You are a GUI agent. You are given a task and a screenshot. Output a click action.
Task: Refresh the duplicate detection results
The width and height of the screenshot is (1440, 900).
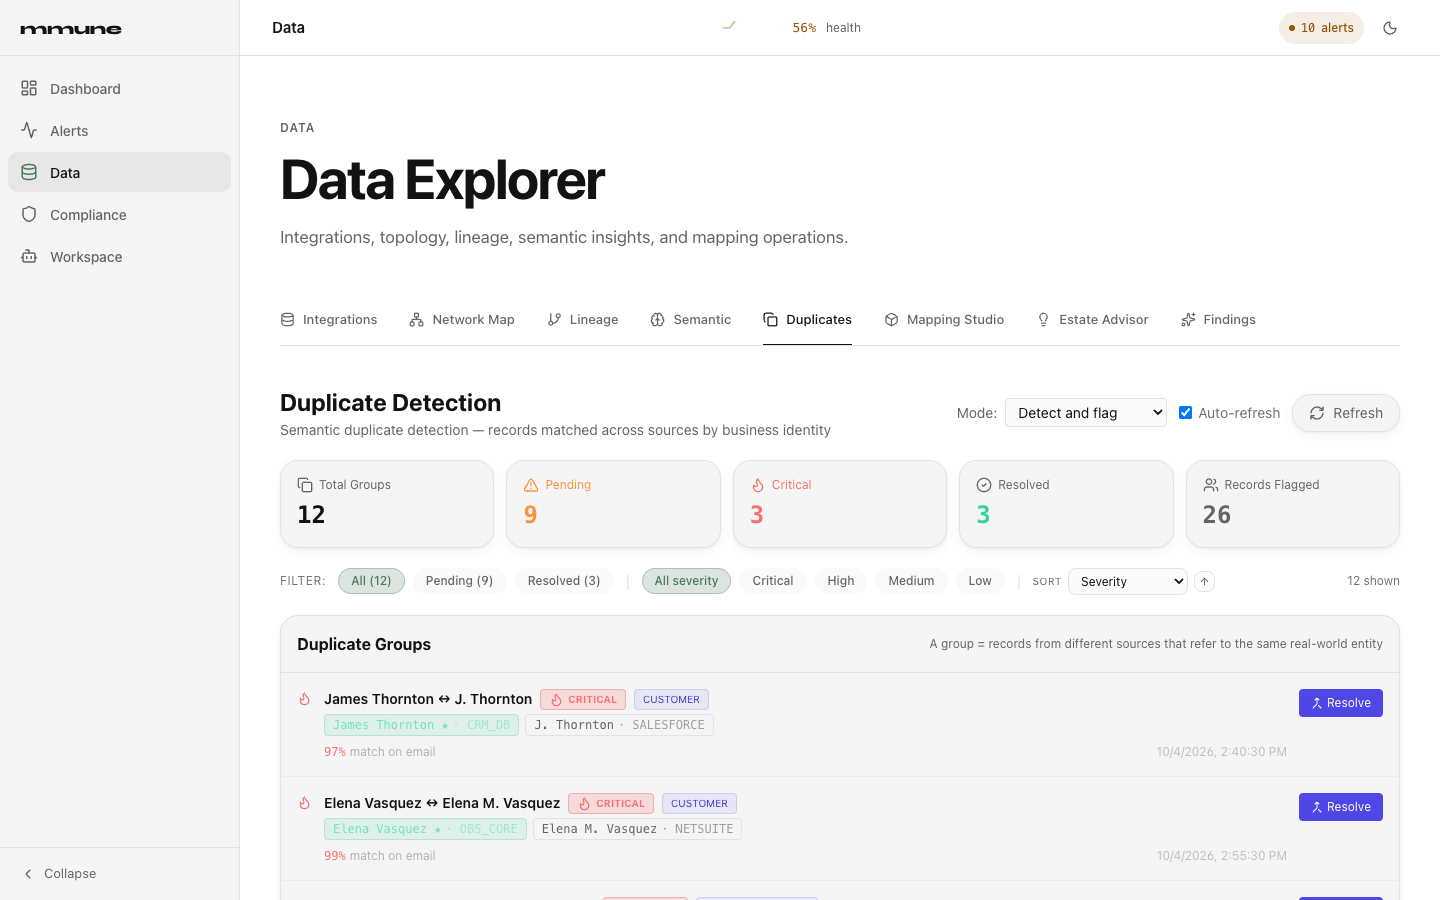pyautogui.click(x=1345, y=413)
